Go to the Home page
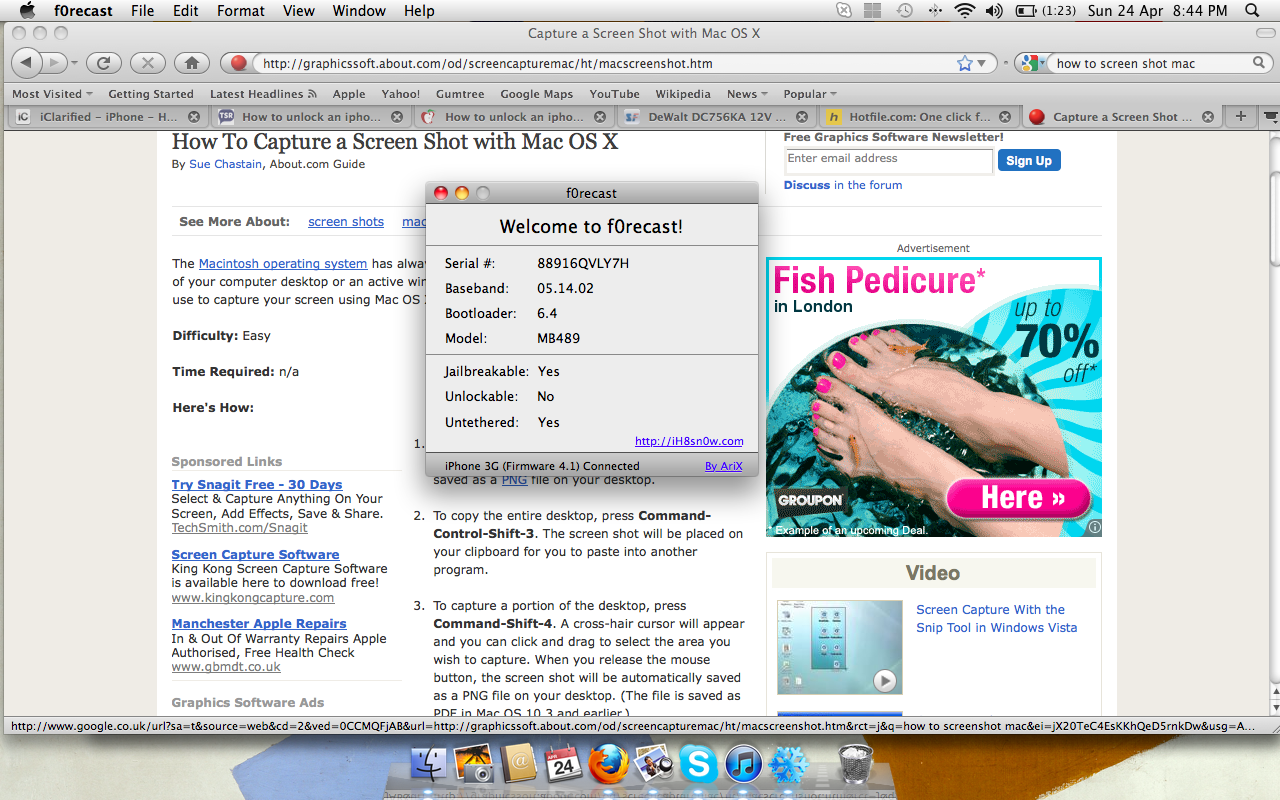This screenshot has height=800, width=1280. 192,63
